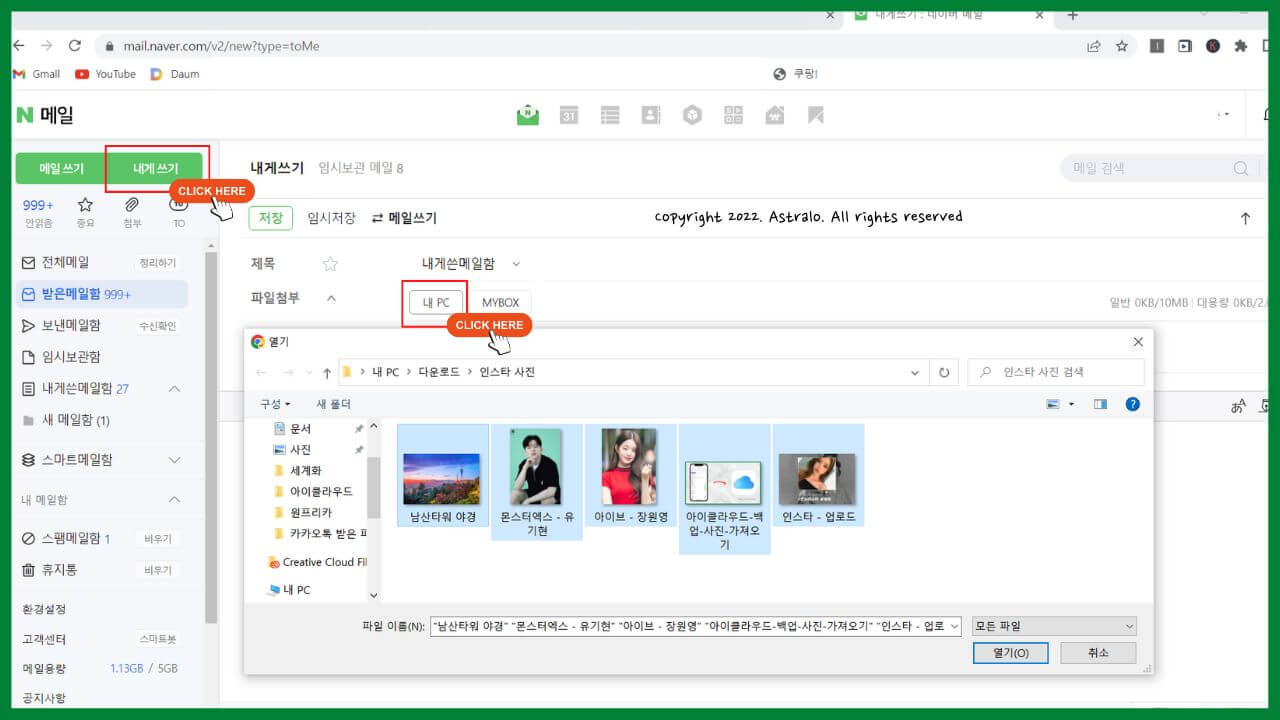
Task: Click the bookmark flag icon in the toolbar
Action: click(817, 114)
